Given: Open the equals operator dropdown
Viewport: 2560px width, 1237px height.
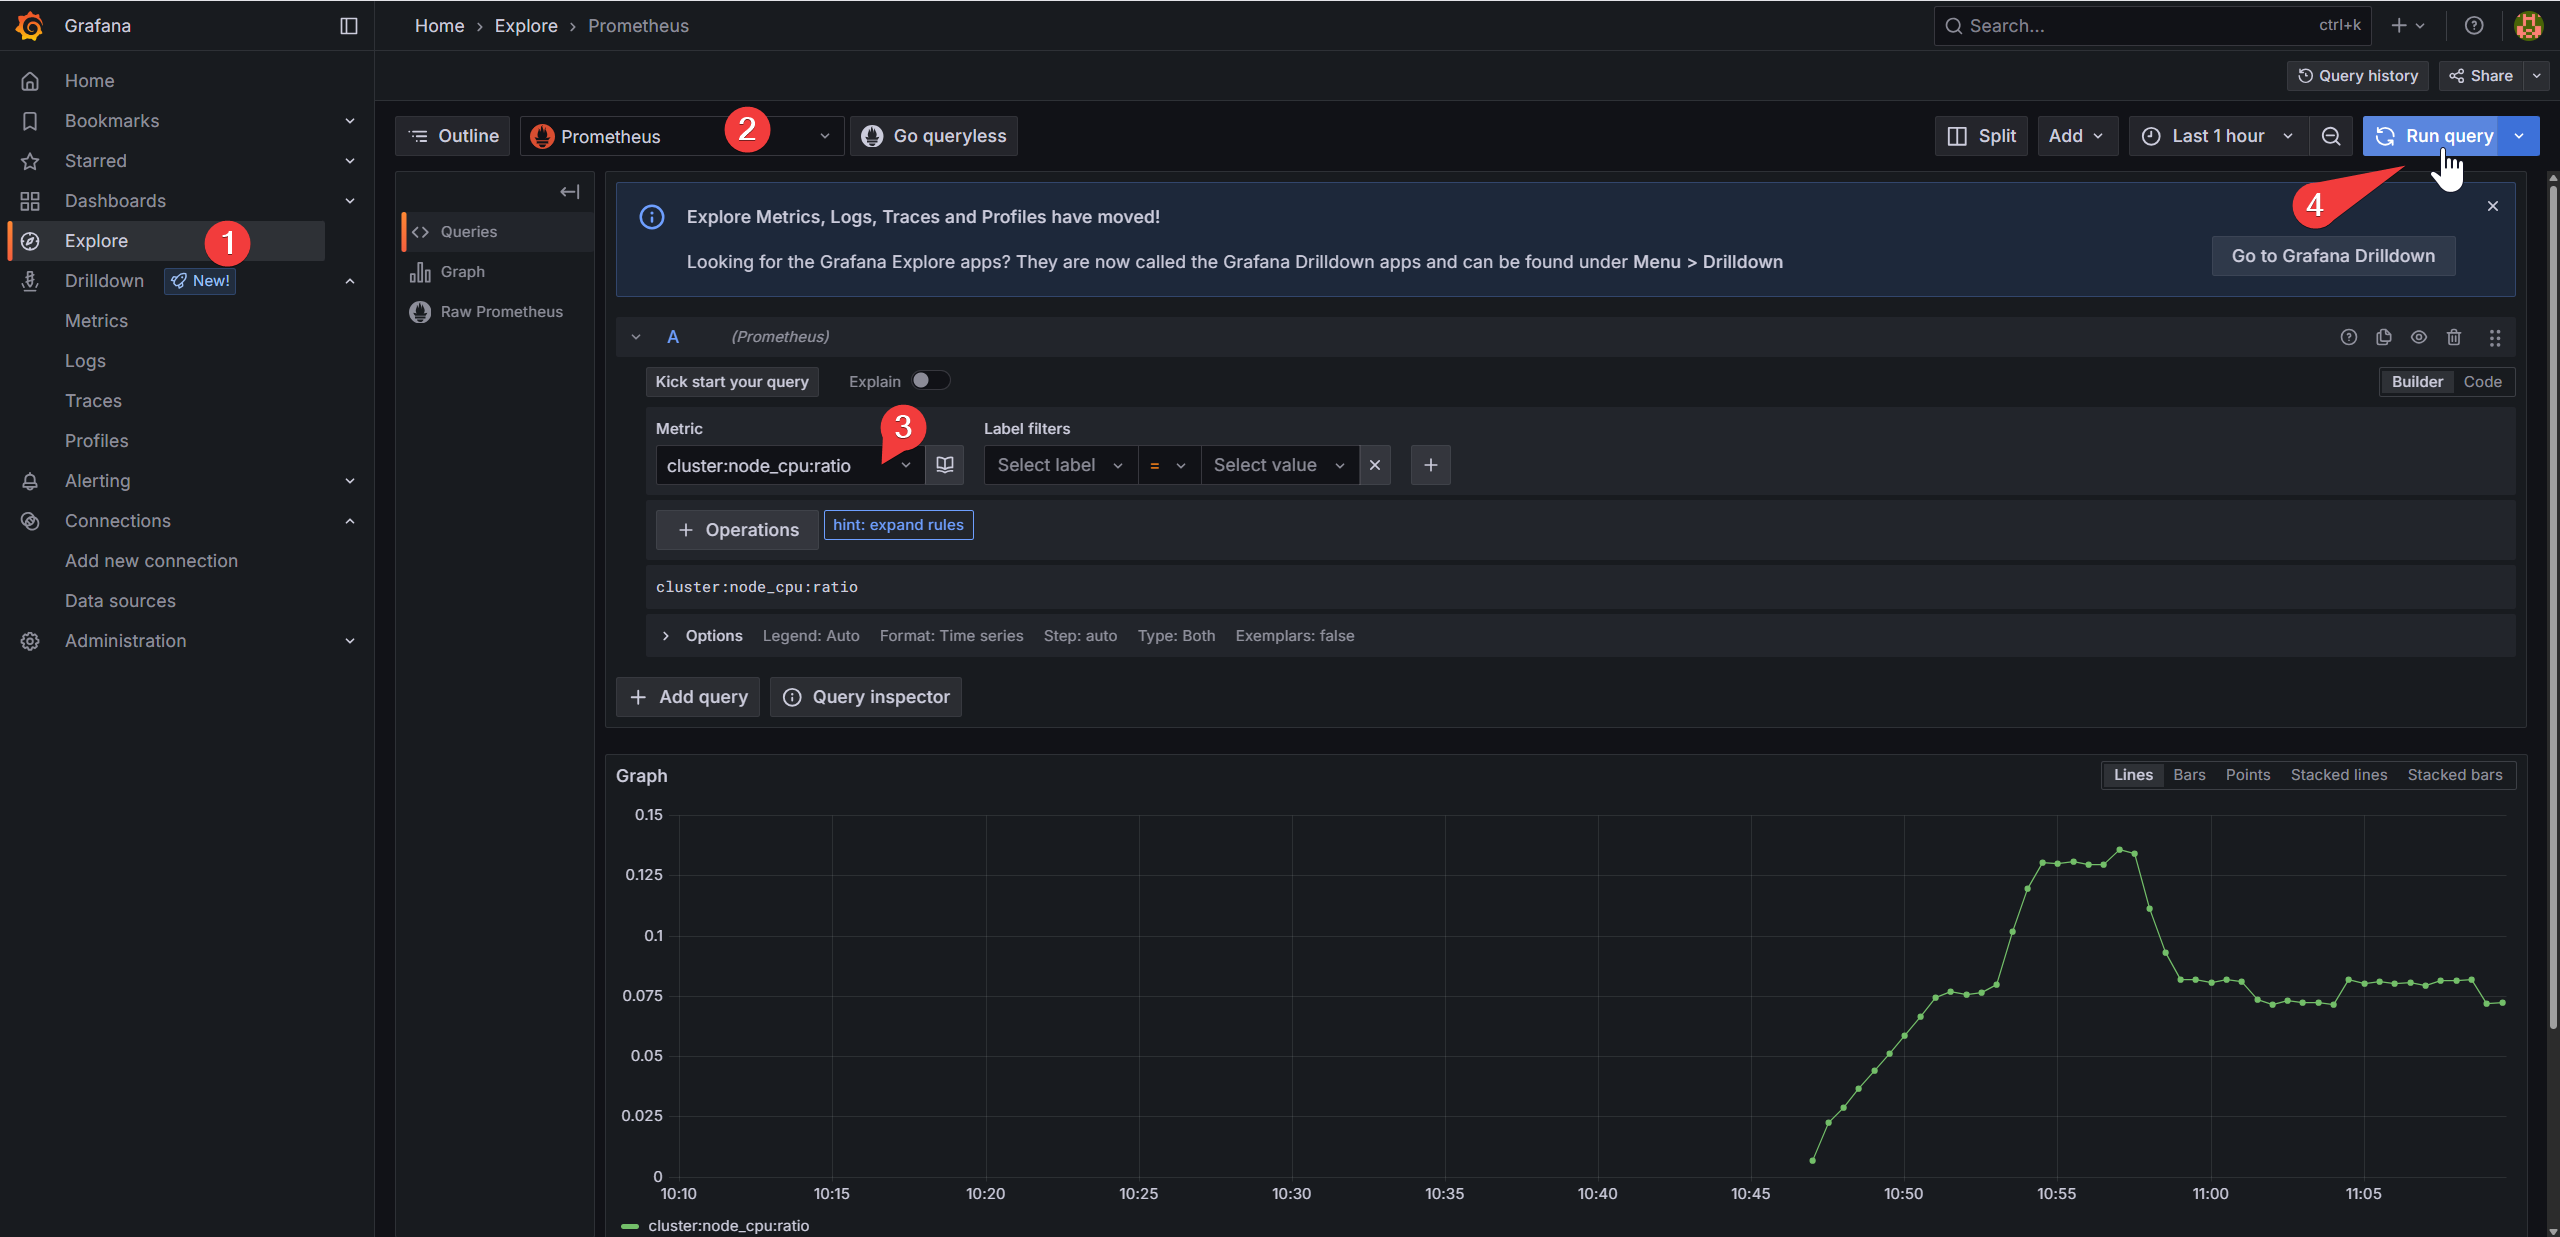Looking at the screenshot, I should (x=1168, y=465).
